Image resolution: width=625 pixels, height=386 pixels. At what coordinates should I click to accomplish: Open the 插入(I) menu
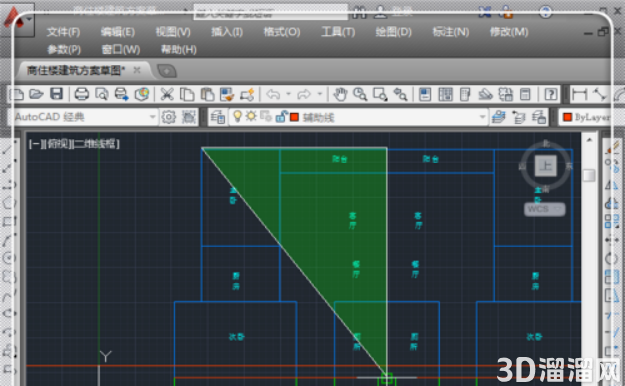pos(227,32)
